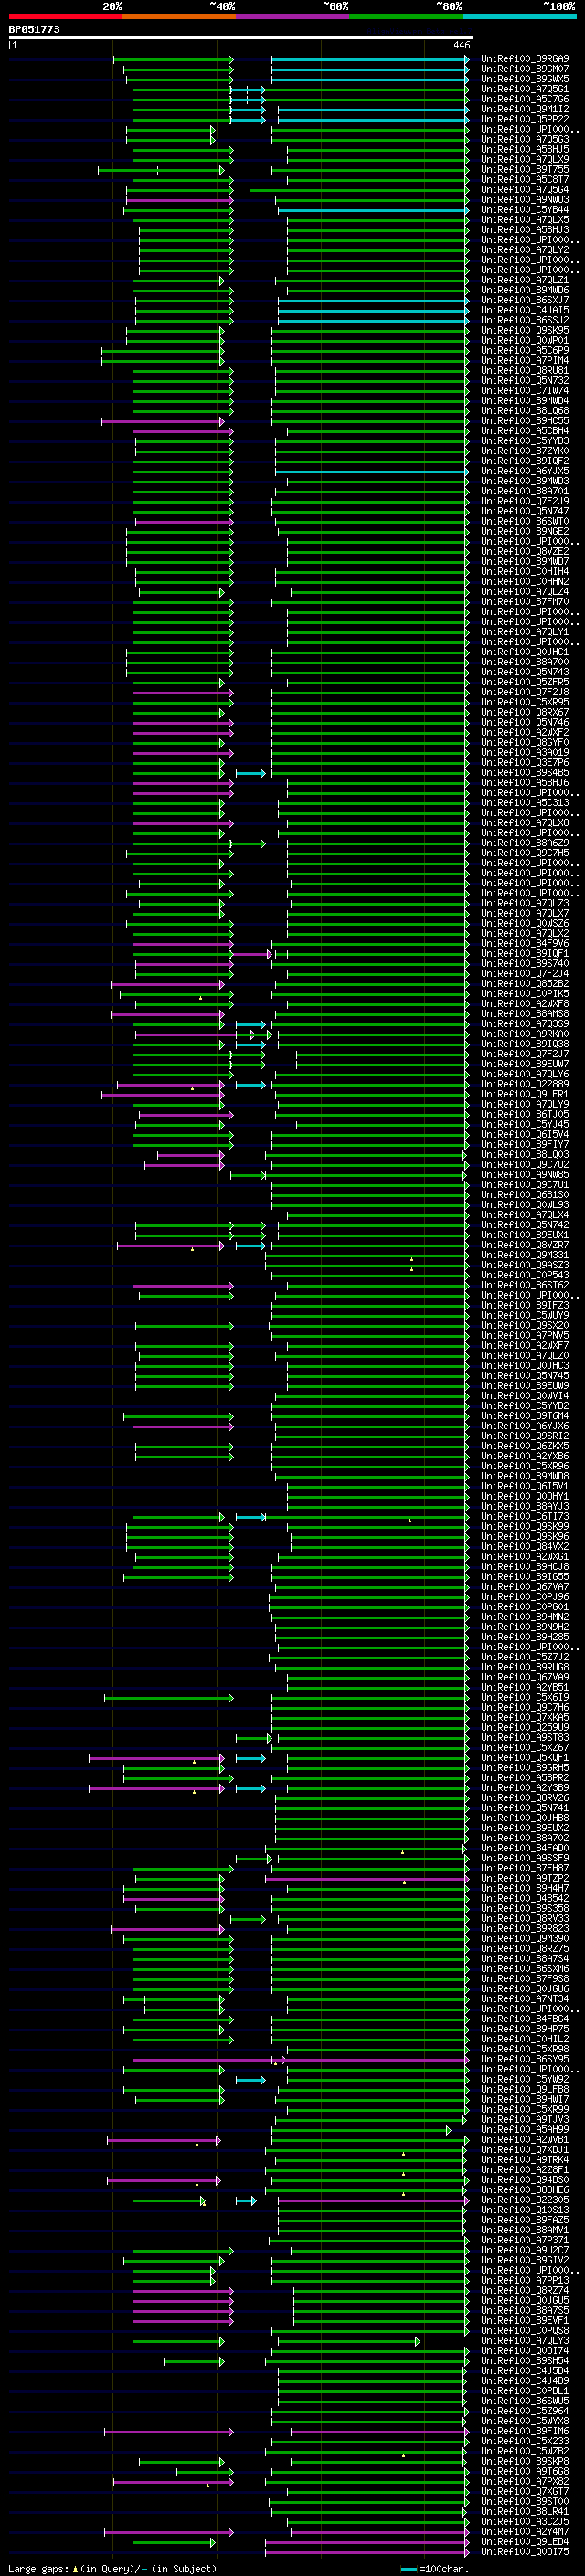Screen dimensions: 585x2576
Task: Select hit label UniRef100_B6SXJ7
Action: coord(525,300)
